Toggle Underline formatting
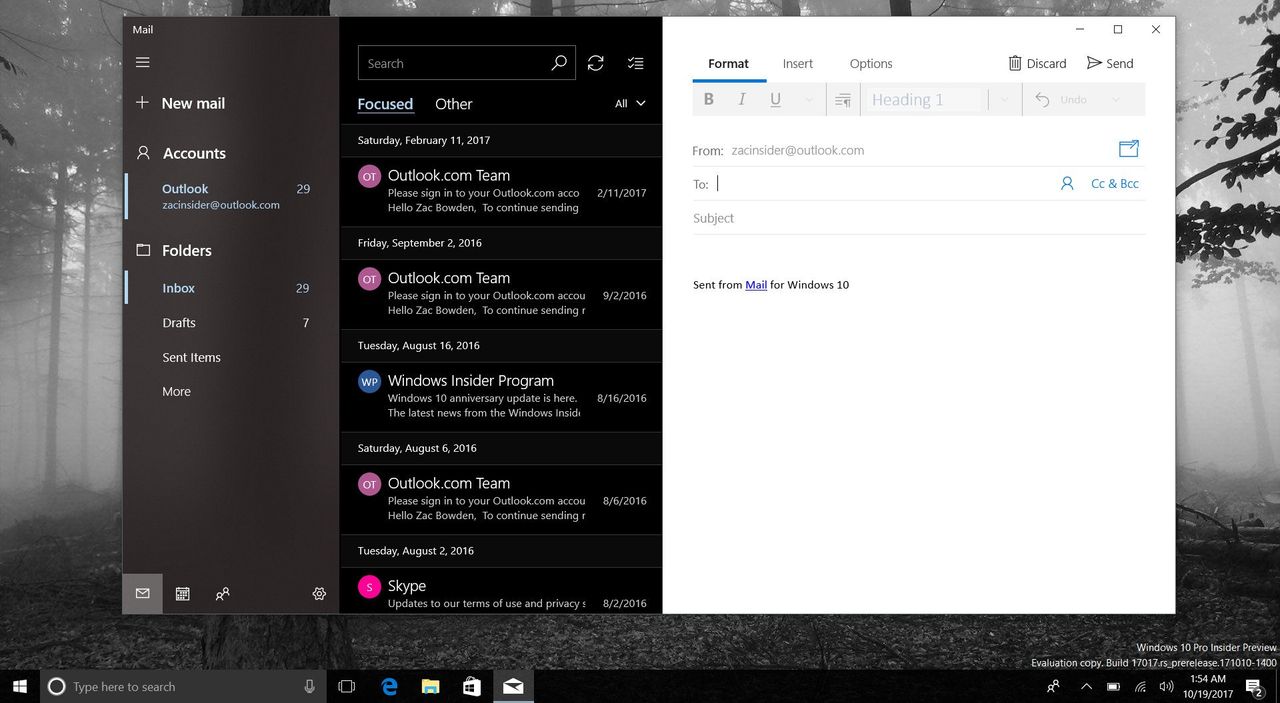 click(775, 99)
